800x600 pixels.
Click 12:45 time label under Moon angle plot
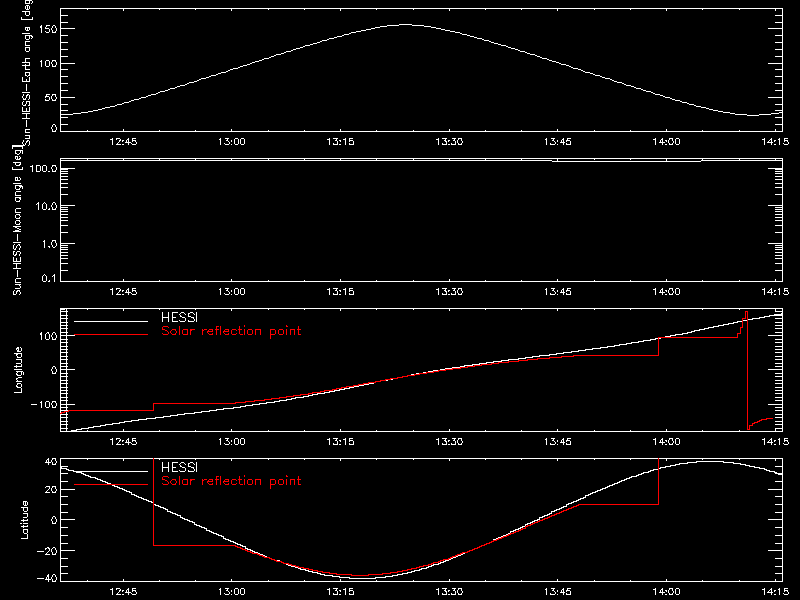[x=123, y=292]
